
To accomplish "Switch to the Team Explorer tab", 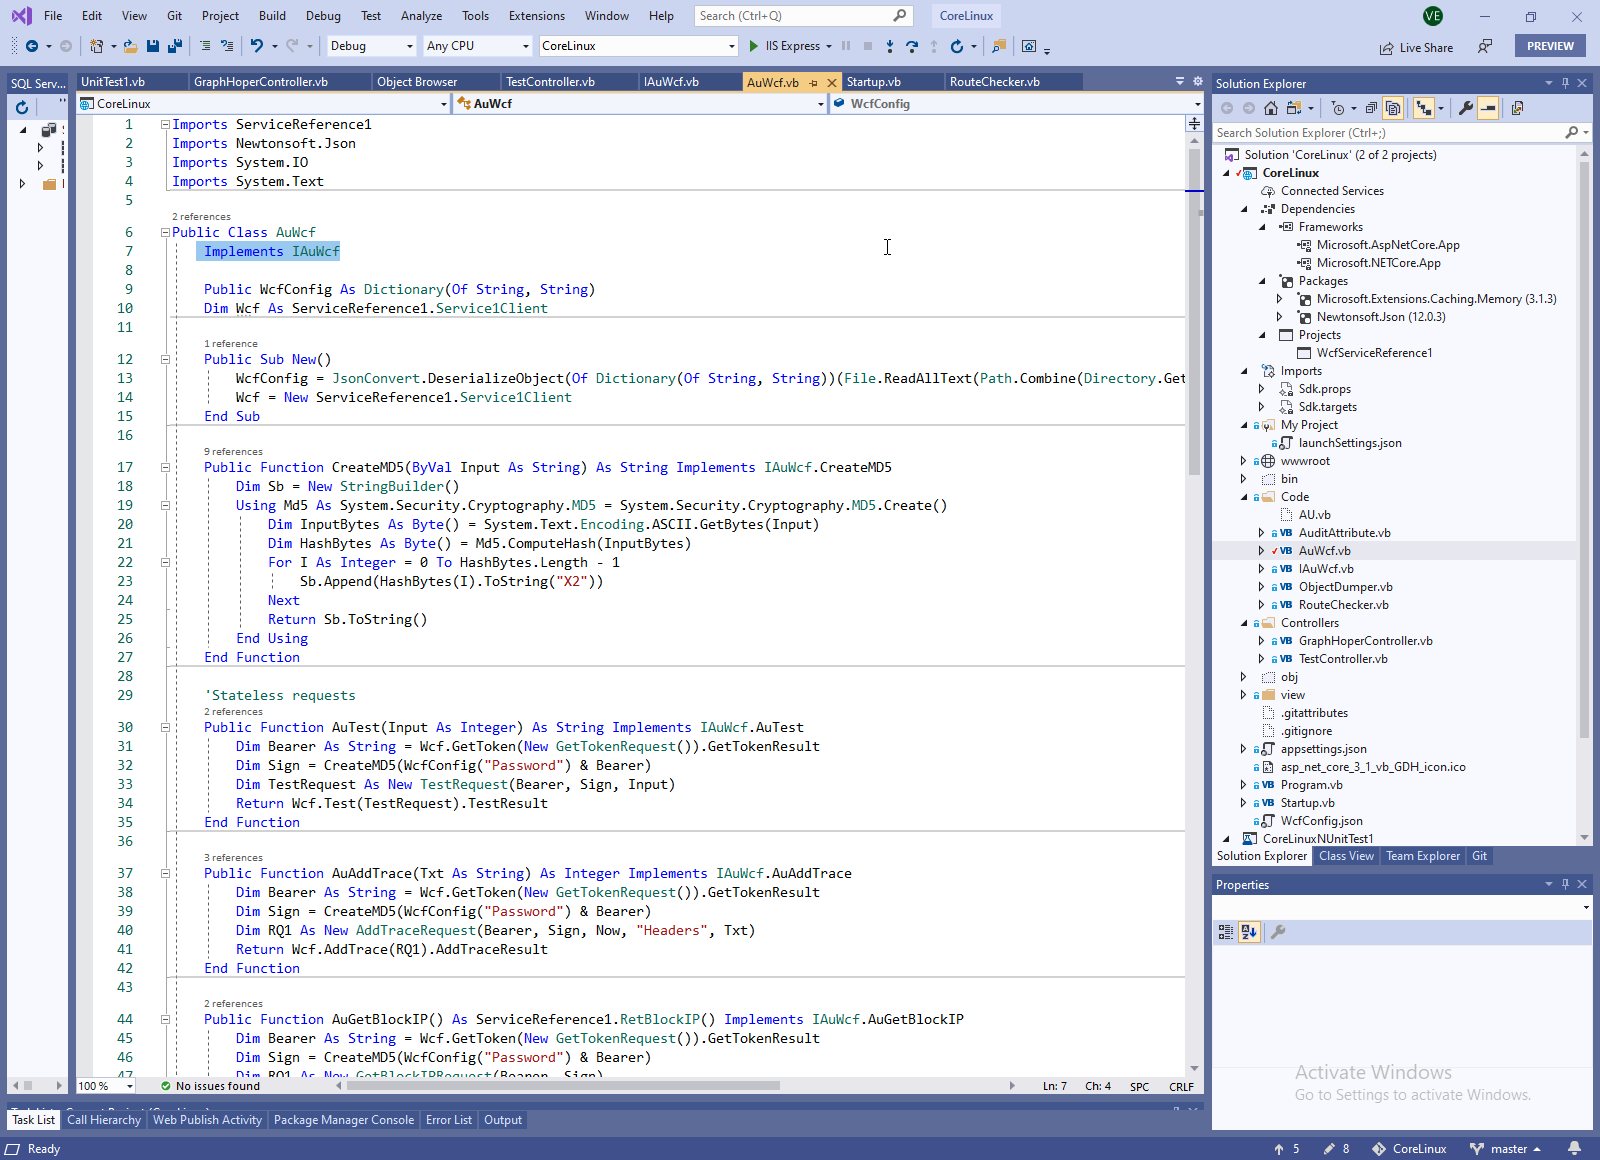I will pyautogui.click(x=1422, y=856).
